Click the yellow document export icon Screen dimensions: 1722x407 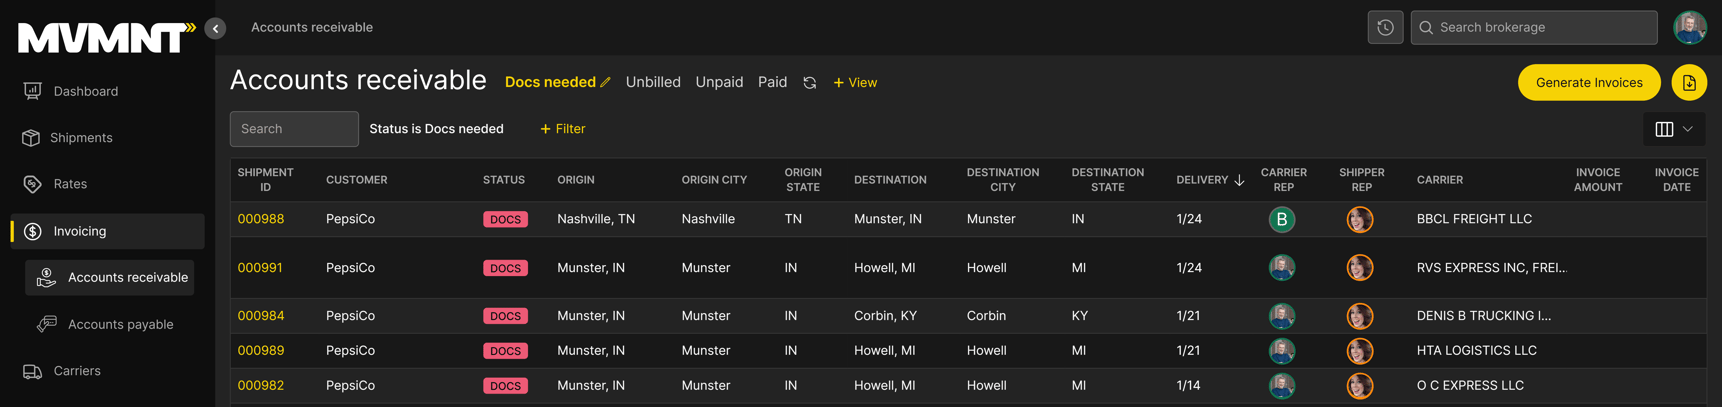(x=1689, y=83)
